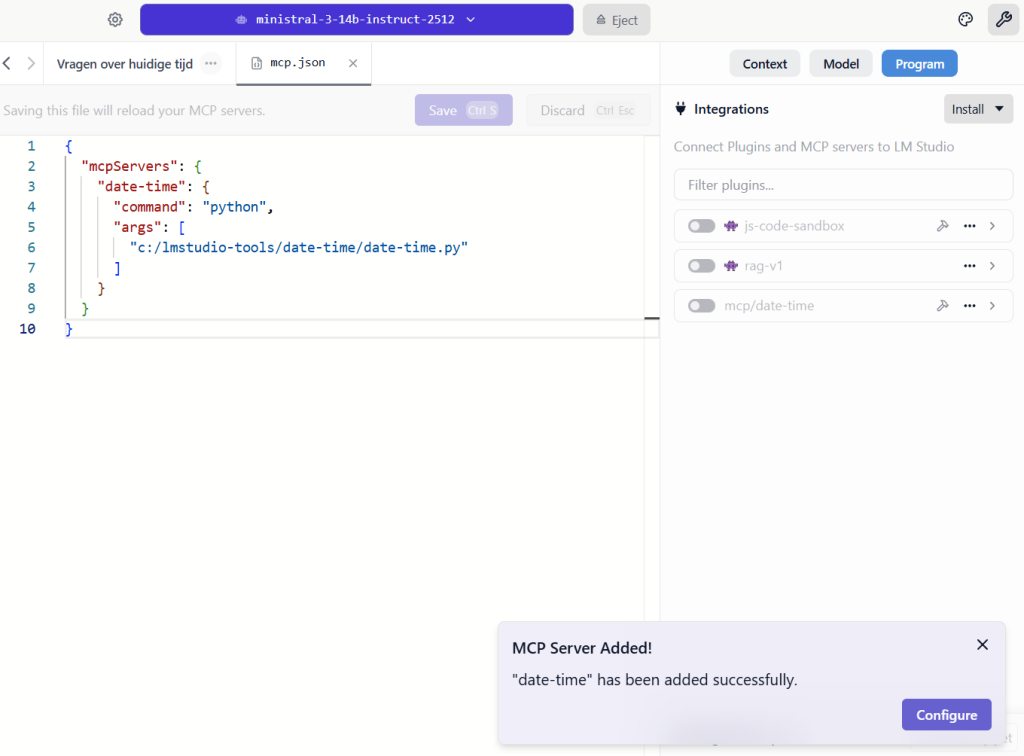The height and width of the screenshot is (756, 1024).
Task: Expand the mcp/date-time chevron
Action: (x=992, y=306)
